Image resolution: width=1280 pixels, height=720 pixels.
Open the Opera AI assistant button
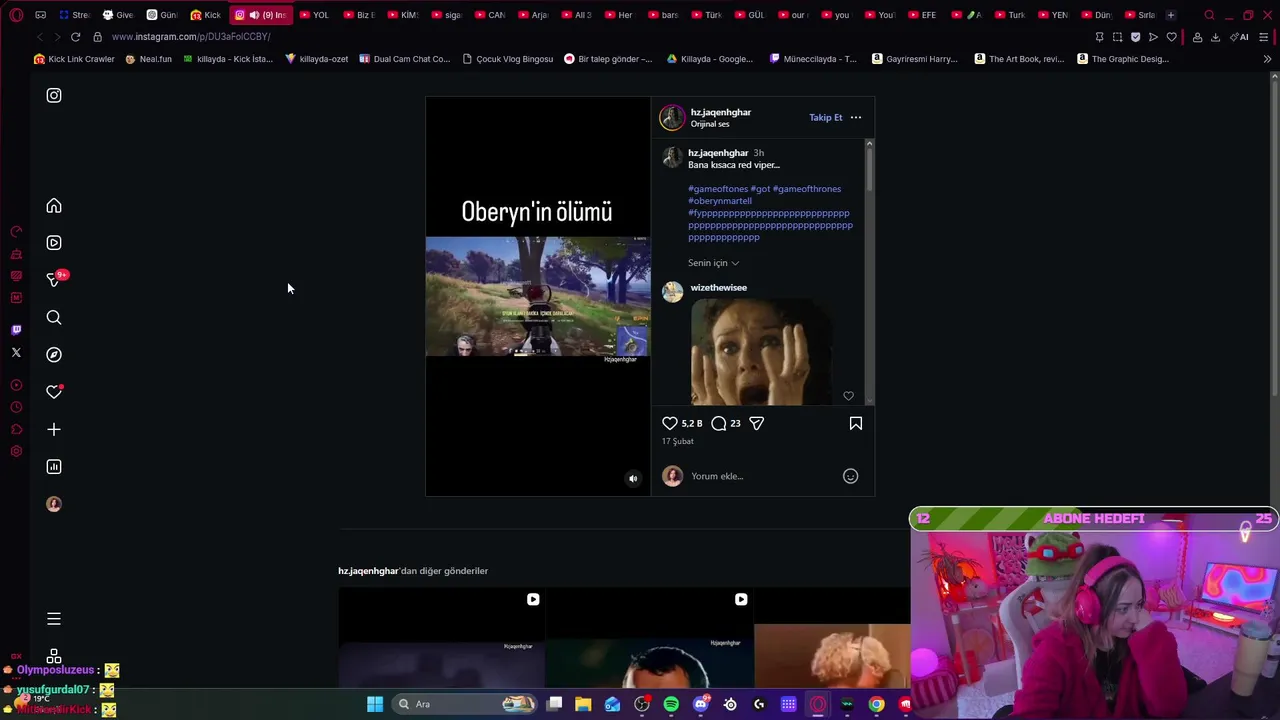coord(1240,37)
